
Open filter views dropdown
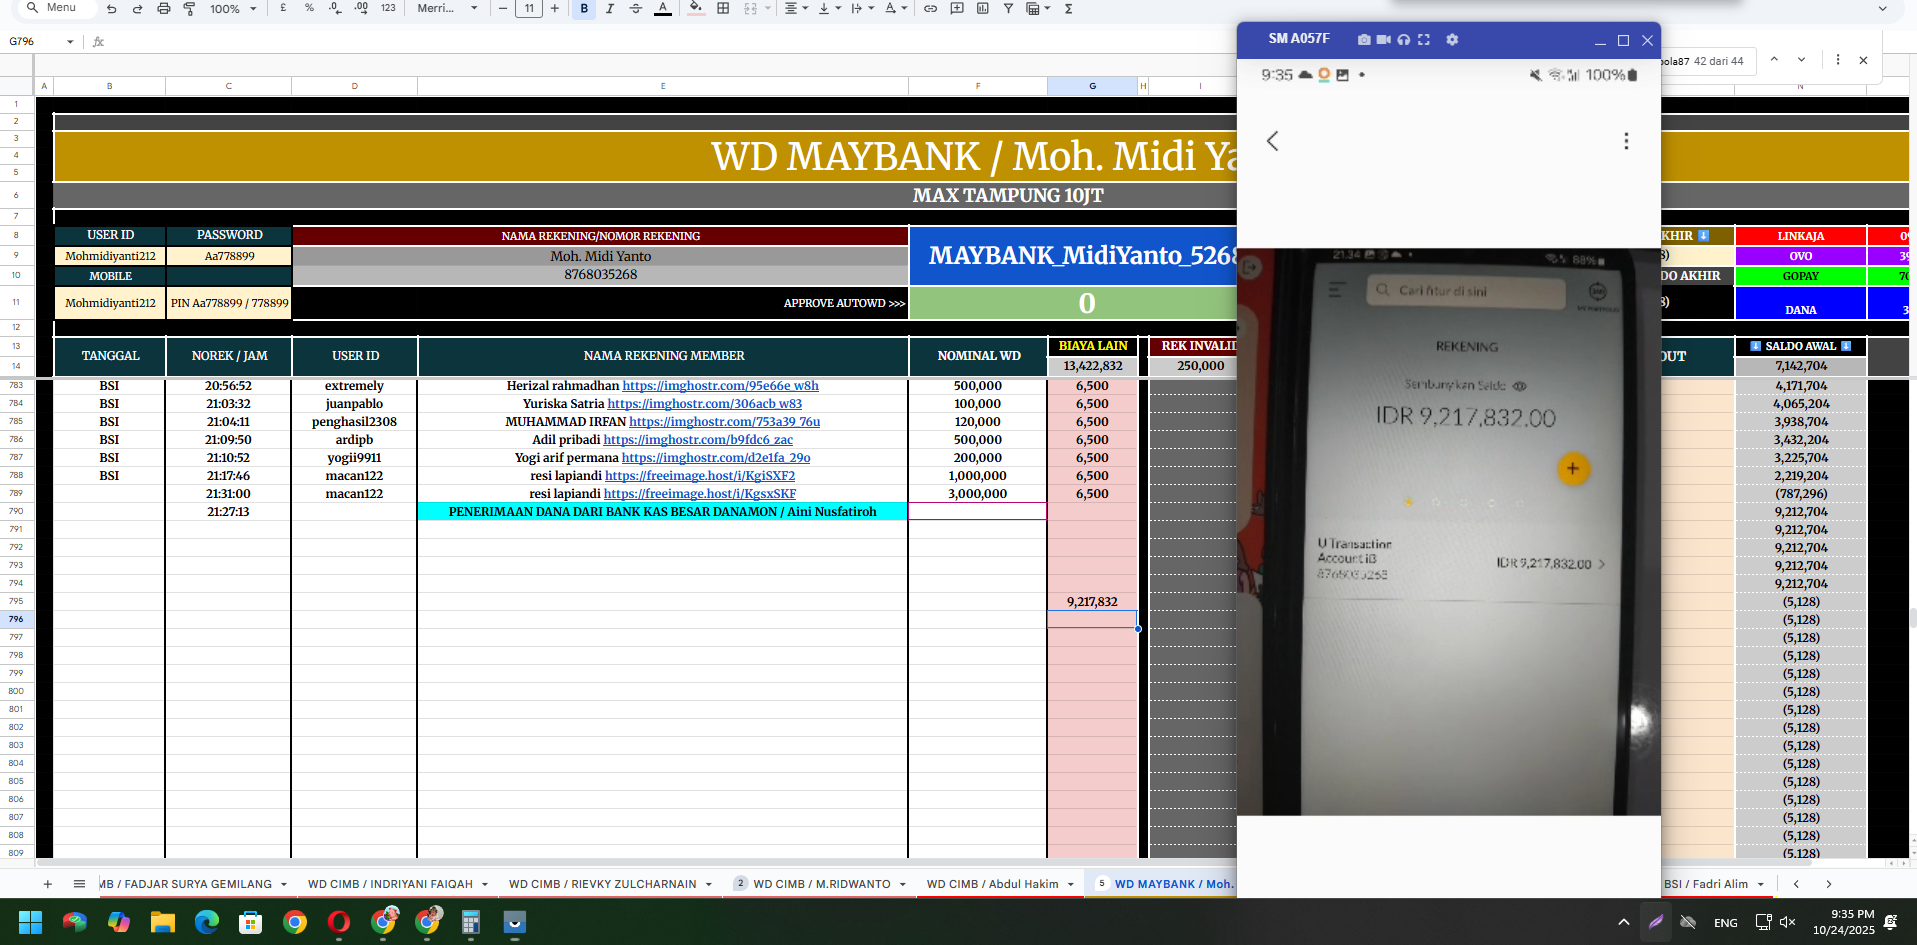(x=1038, y=8)
